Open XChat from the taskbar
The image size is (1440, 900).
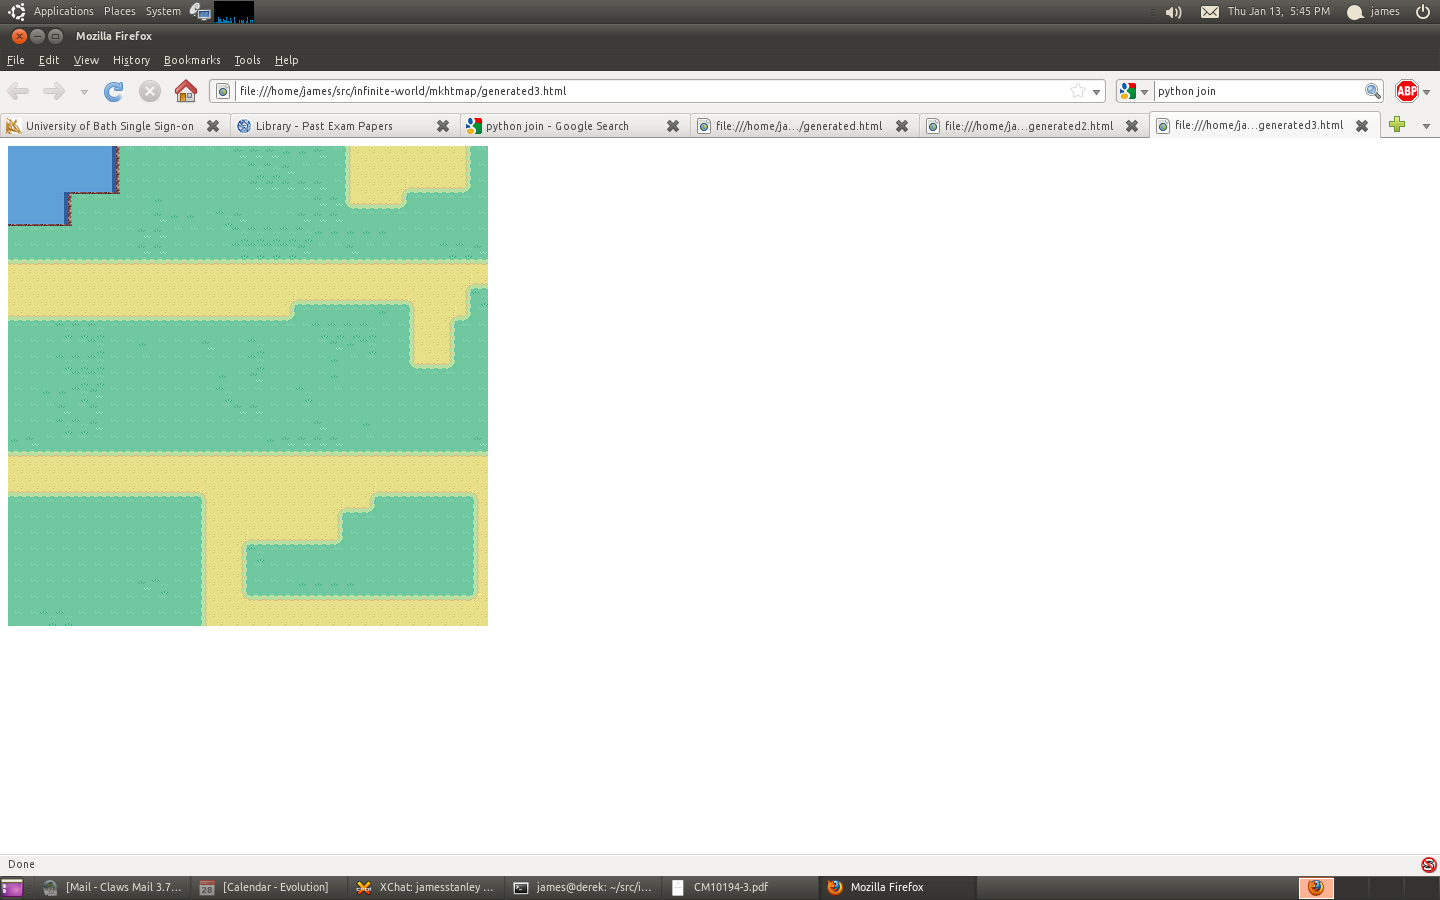pyautogui.click(x=426, y=887)
